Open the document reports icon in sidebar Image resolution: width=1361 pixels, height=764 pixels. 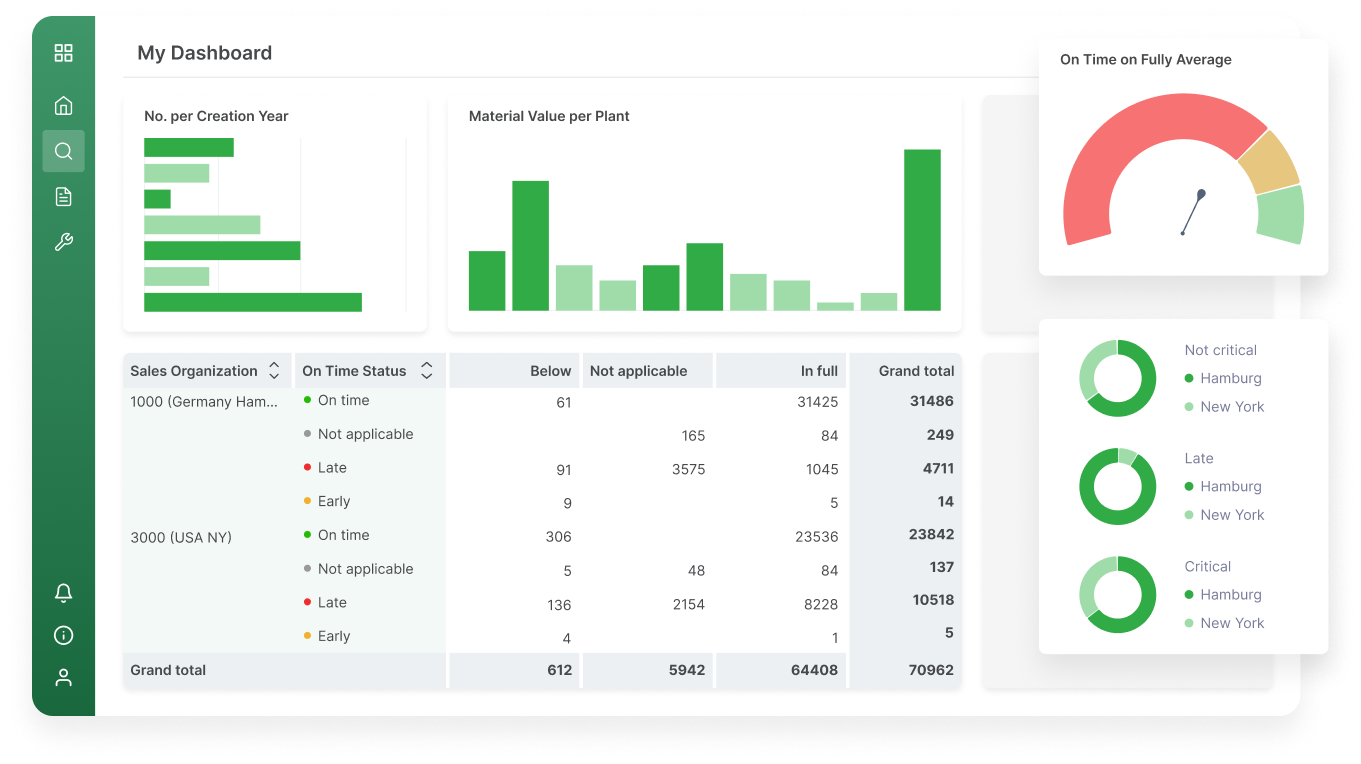pyautogui.click(x=63, y=197)
